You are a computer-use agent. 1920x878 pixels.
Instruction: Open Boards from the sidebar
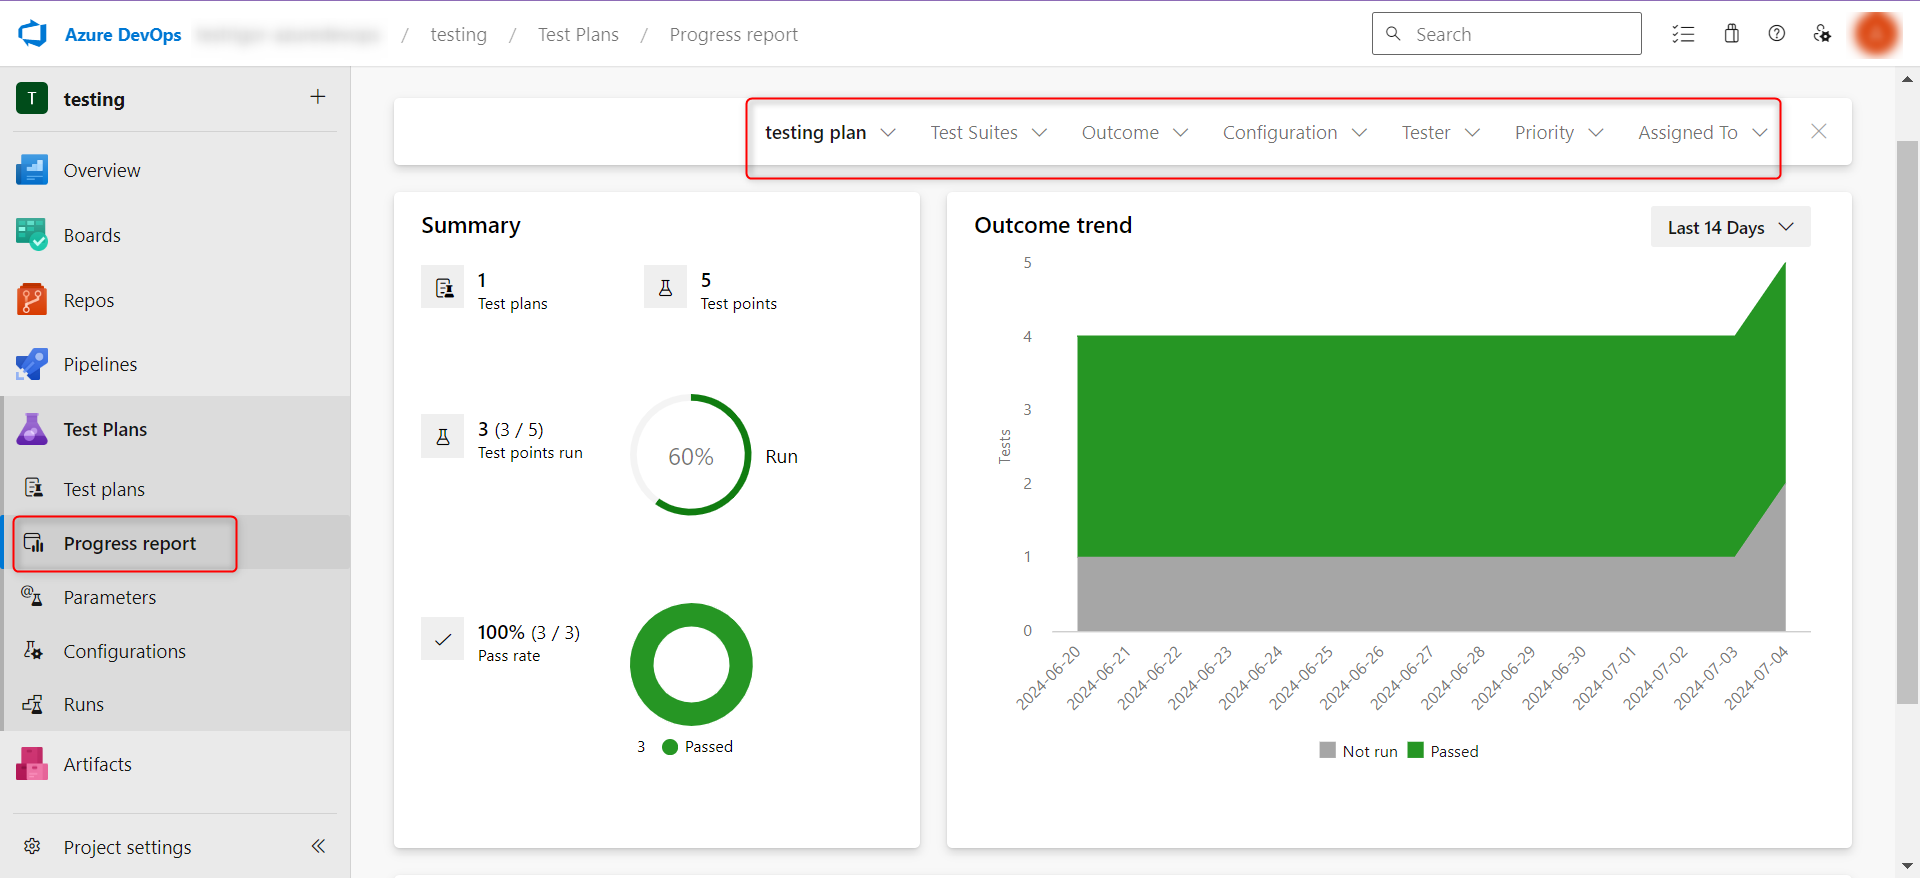tap(92, 235)
